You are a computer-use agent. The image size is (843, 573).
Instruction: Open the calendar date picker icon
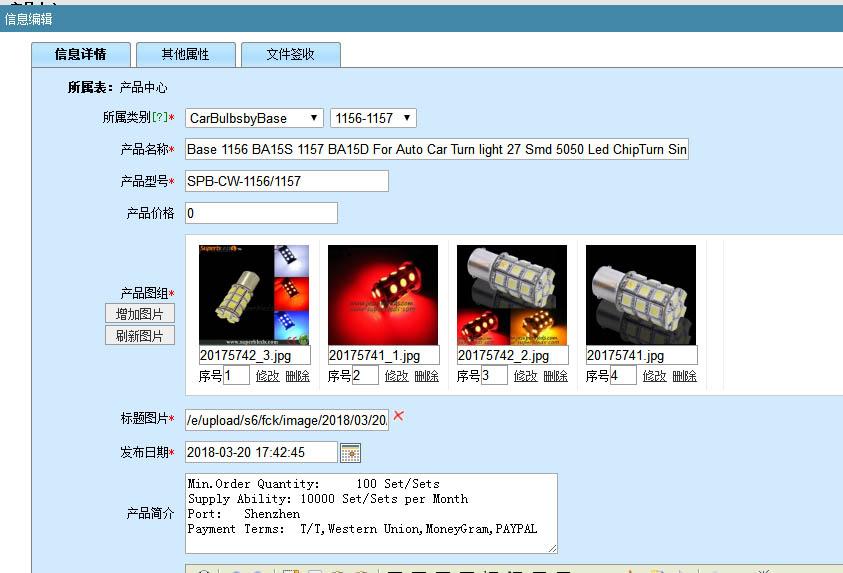click(351, 453)
